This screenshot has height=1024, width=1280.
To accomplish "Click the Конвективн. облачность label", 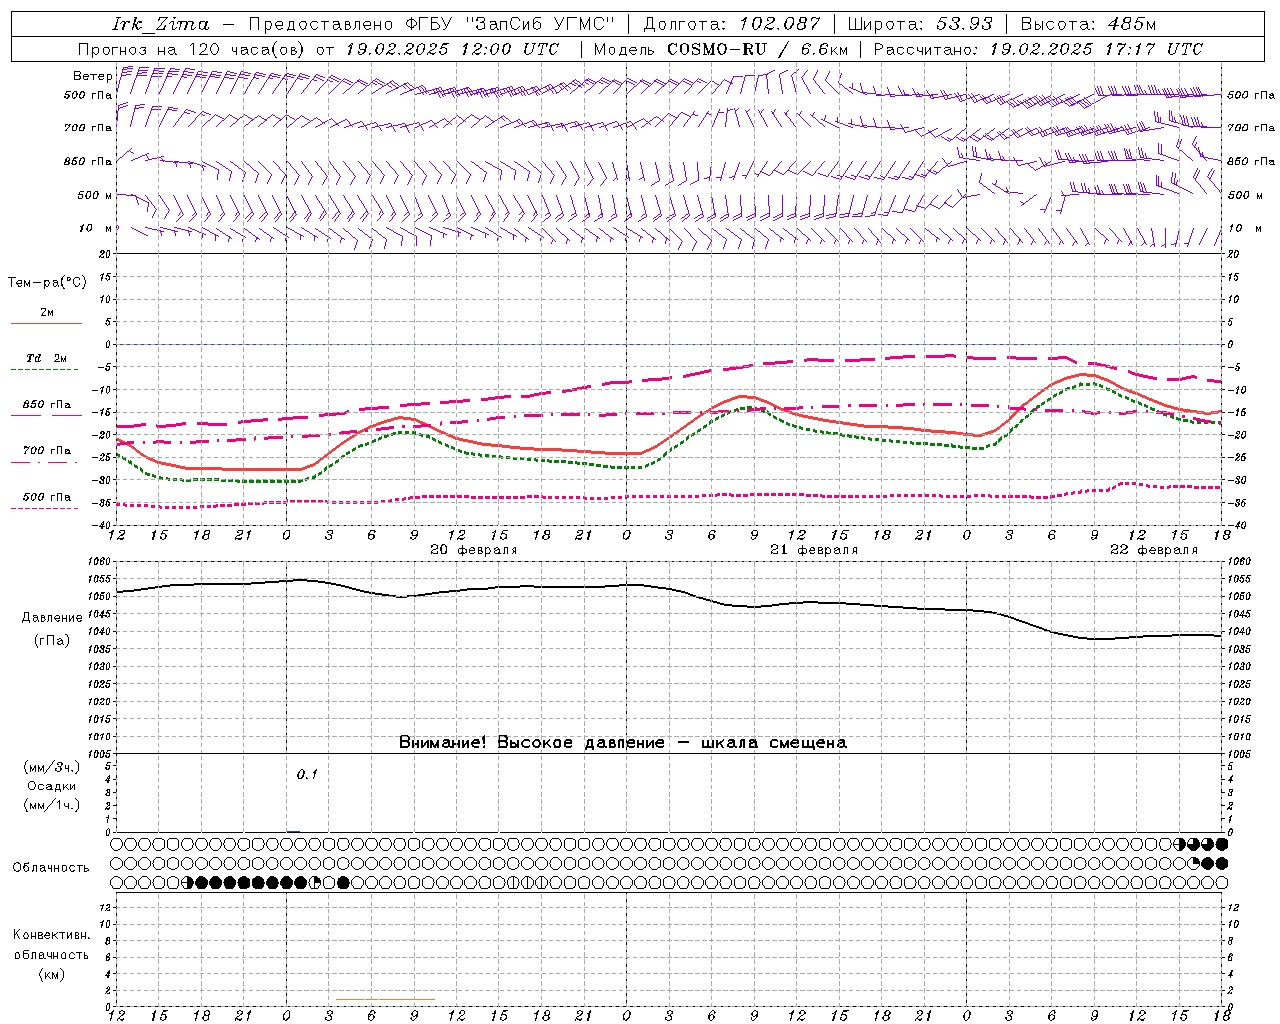I will (51, 945).
